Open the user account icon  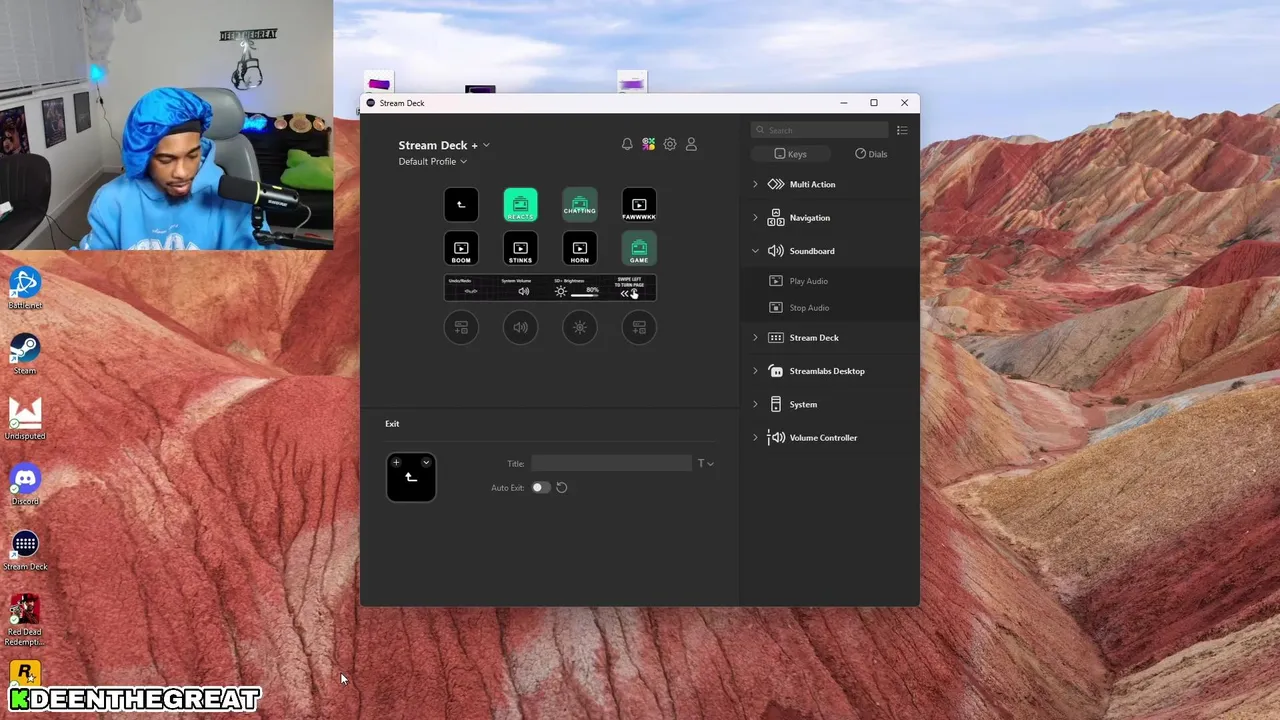tap(691, 144)
